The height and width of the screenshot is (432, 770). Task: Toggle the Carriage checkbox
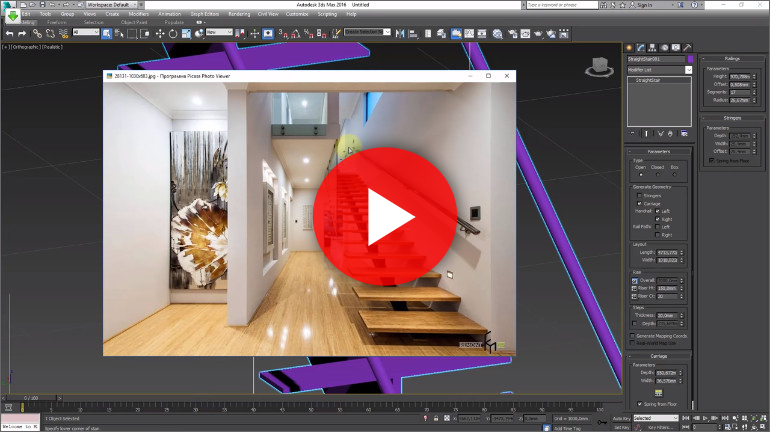639,203
